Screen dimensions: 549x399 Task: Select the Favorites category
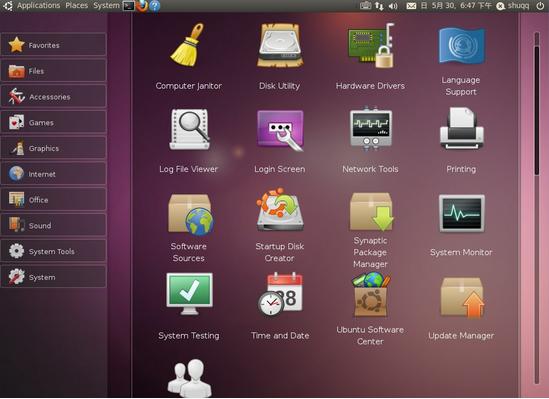pyautogui.click(x=54, y=45)
